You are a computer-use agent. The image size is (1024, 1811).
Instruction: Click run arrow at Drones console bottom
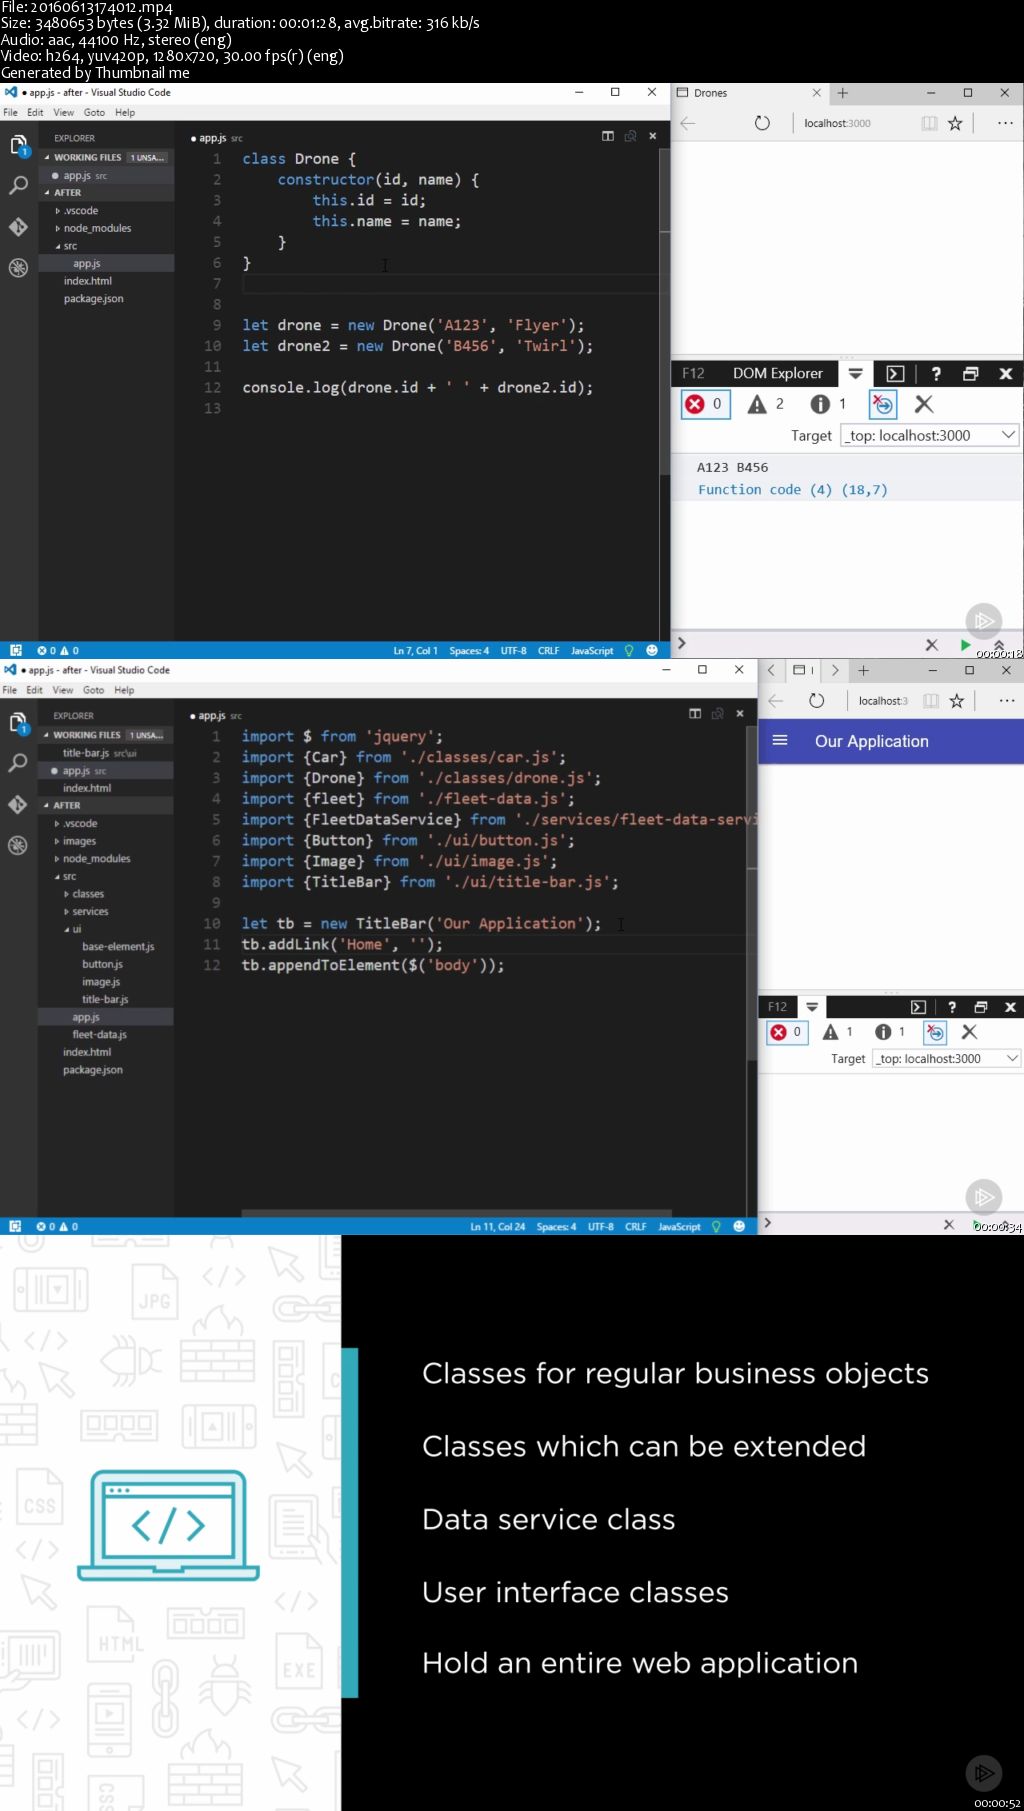tap(965, 645)
